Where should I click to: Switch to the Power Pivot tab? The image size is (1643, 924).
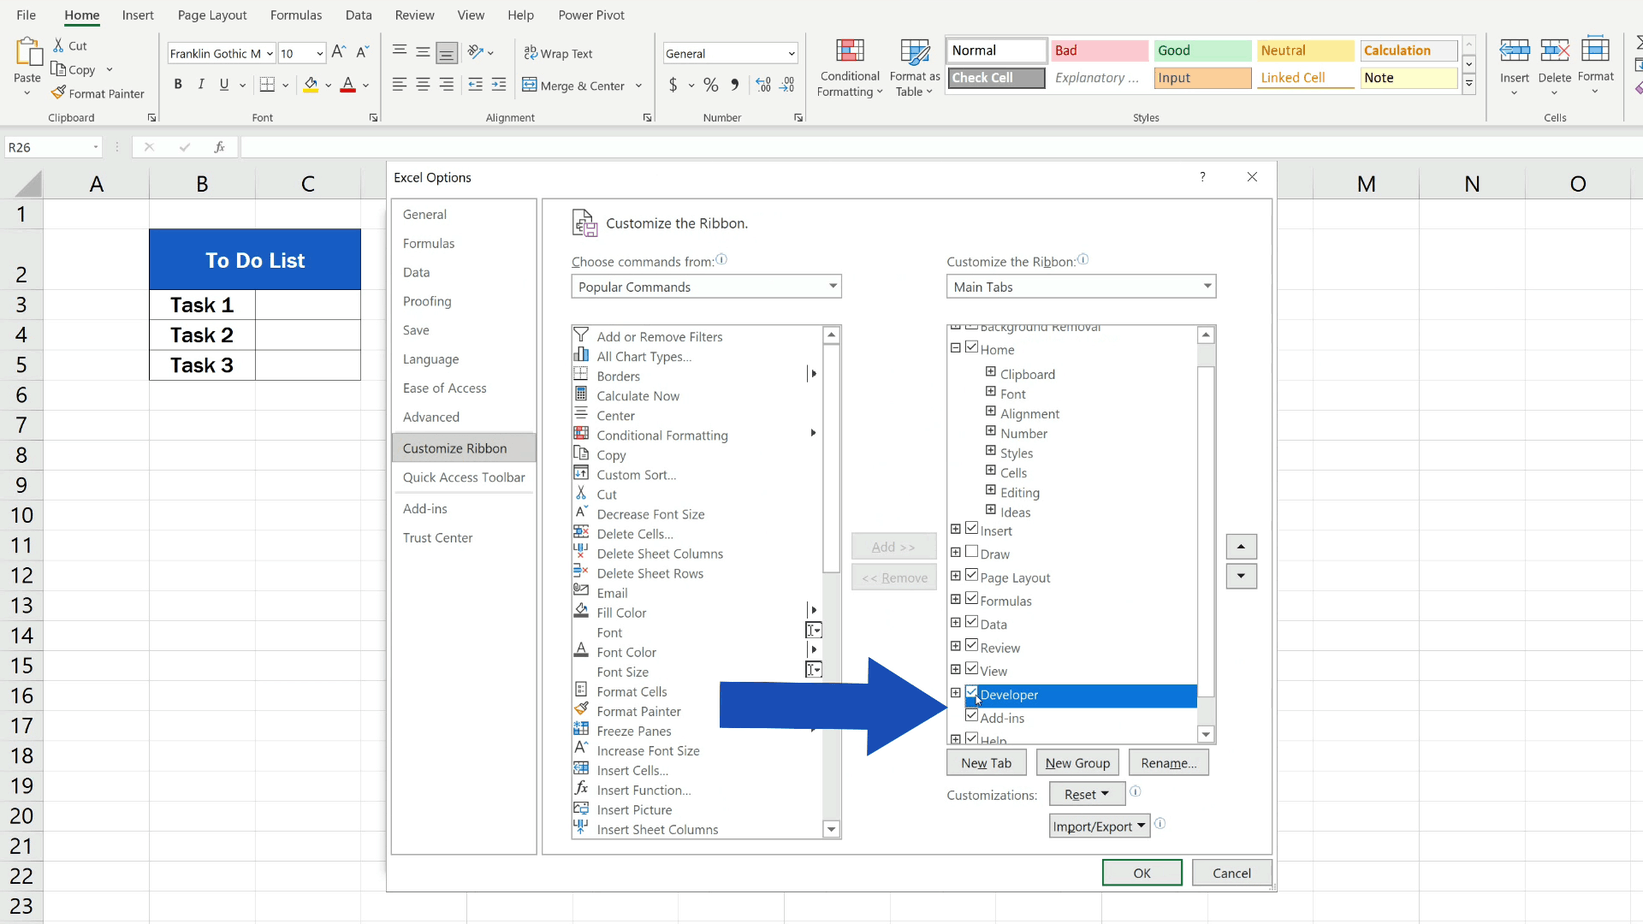590,14
